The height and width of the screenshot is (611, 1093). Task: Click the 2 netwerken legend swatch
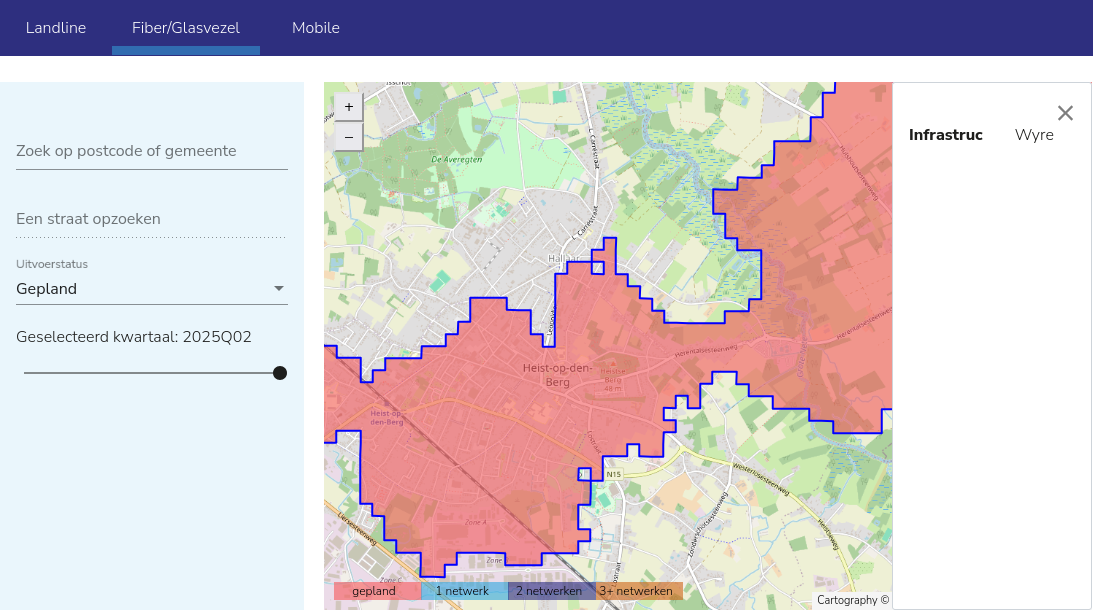(x=549, y=591)
